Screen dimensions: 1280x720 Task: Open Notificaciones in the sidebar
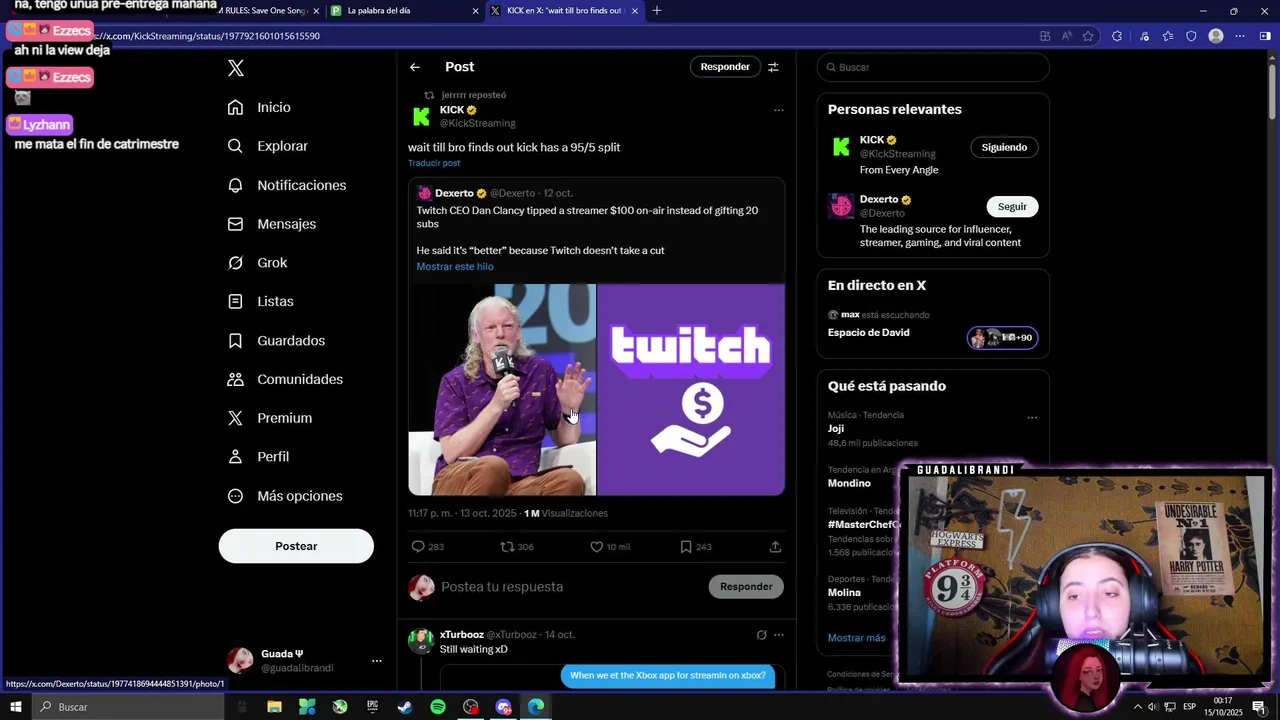[286, 185]
